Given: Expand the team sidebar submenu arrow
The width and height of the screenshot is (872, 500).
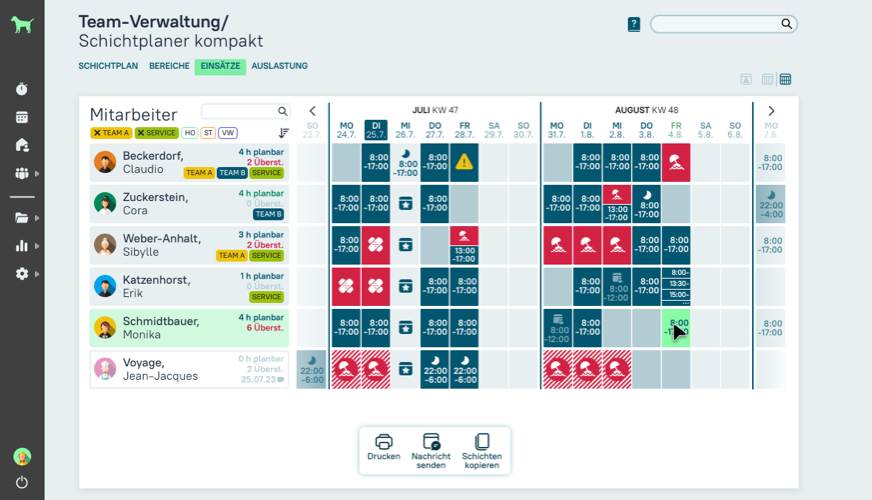Looking at the screenshot, I should pos(37,173).
